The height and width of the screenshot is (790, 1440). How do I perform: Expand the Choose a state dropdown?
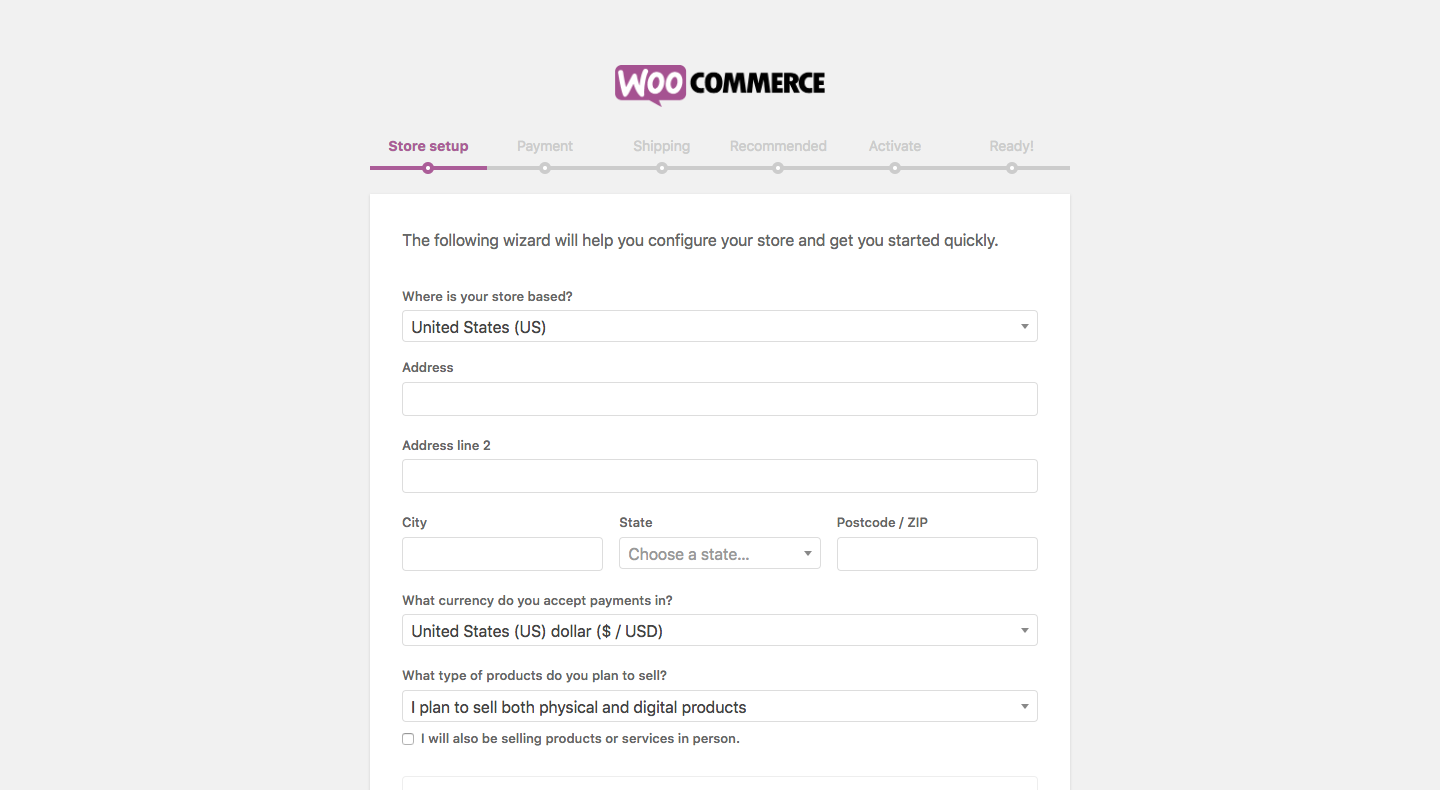(720, 553)
